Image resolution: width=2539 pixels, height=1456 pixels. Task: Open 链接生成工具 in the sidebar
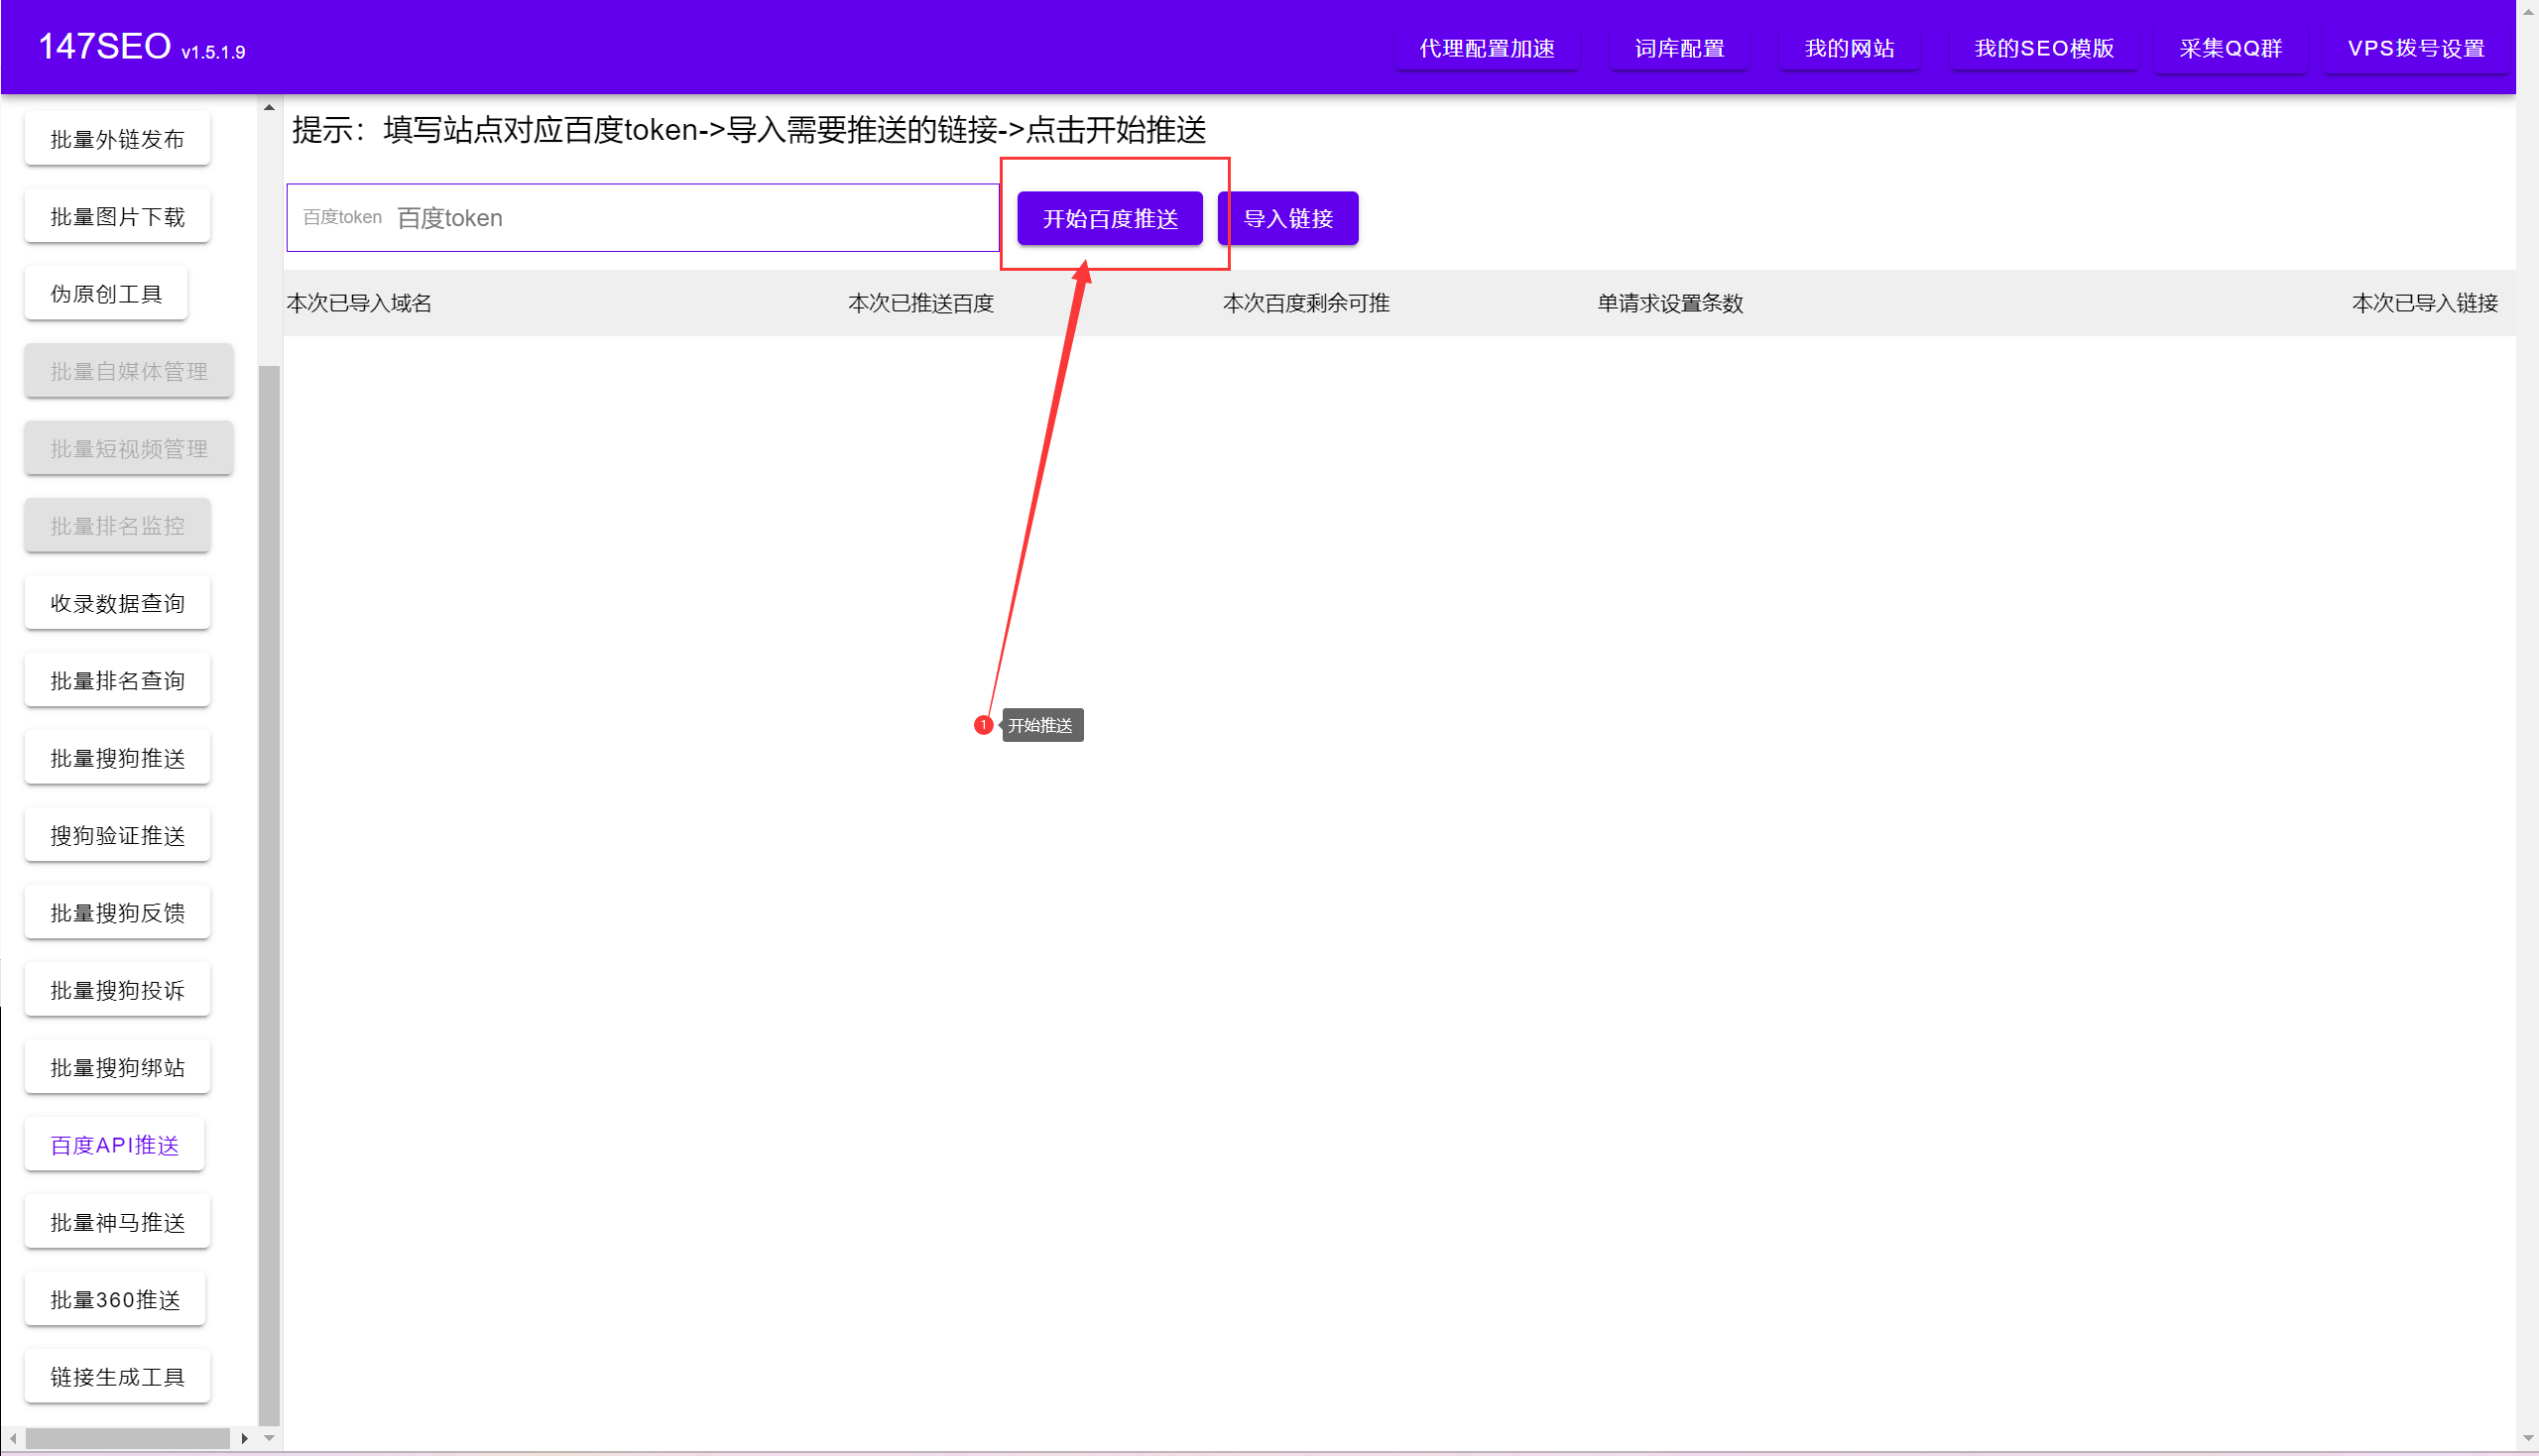coord(117,1377)
